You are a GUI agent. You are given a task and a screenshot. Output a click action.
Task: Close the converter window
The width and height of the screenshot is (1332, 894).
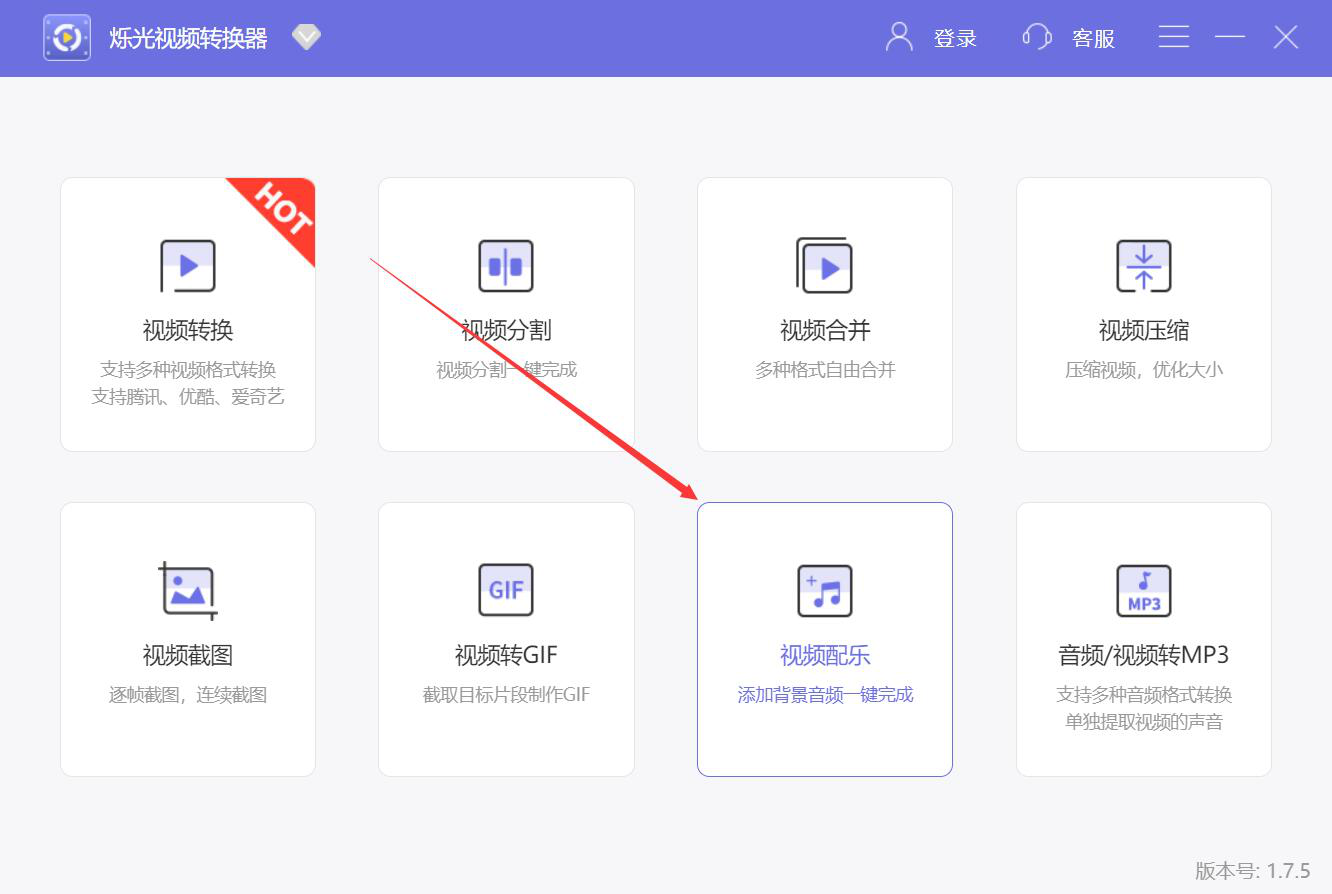[1286, 38]
